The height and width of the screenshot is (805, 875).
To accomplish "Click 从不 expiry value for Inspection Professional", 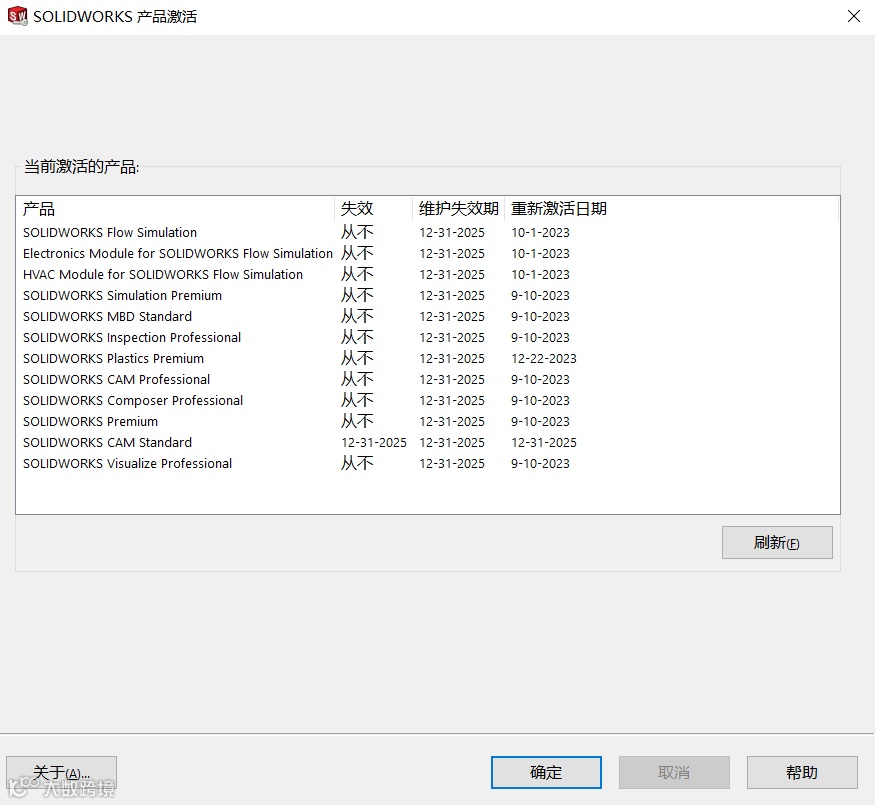I will pyautogui.click(x=357, y=338).
